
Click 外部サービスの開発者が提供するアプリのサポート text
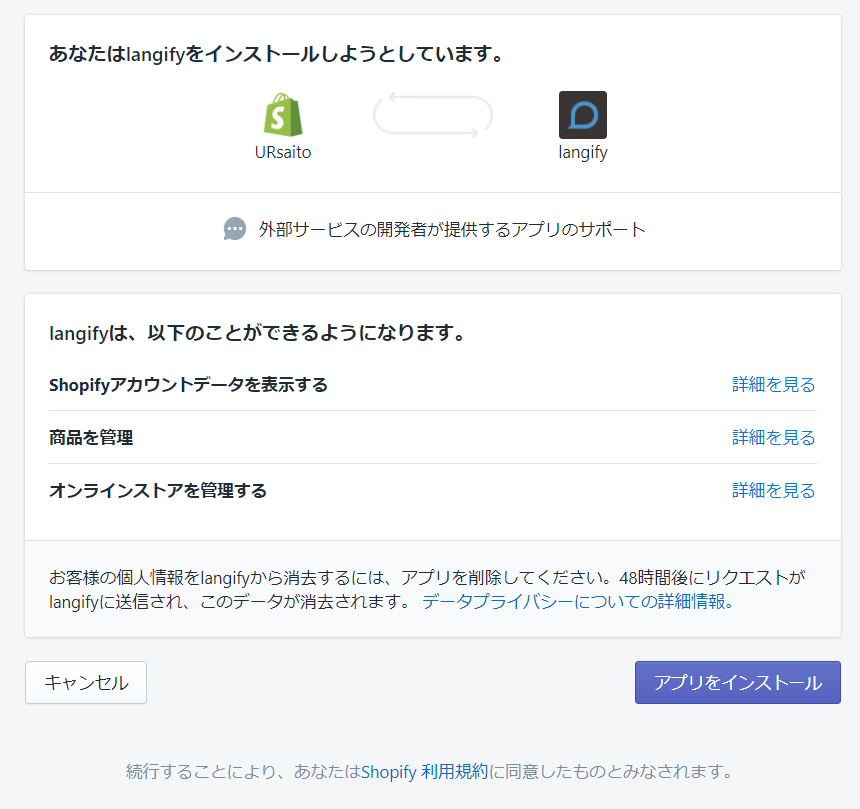(x=452, y=229)
